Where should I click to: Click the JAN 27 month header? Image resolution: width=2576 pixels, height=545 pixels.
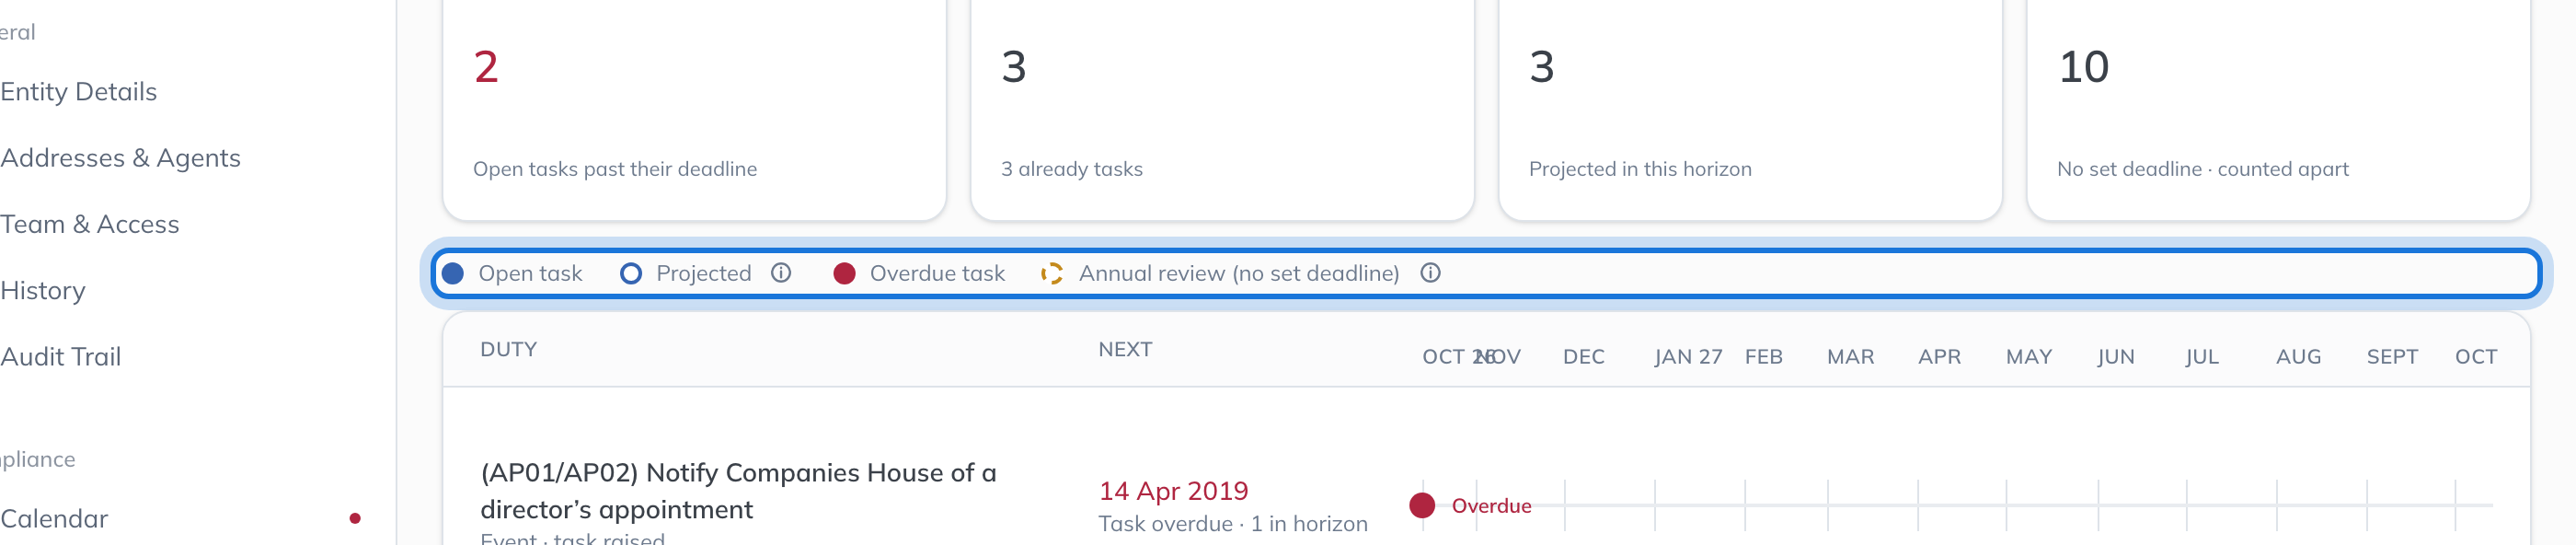tap(1688, 357)
